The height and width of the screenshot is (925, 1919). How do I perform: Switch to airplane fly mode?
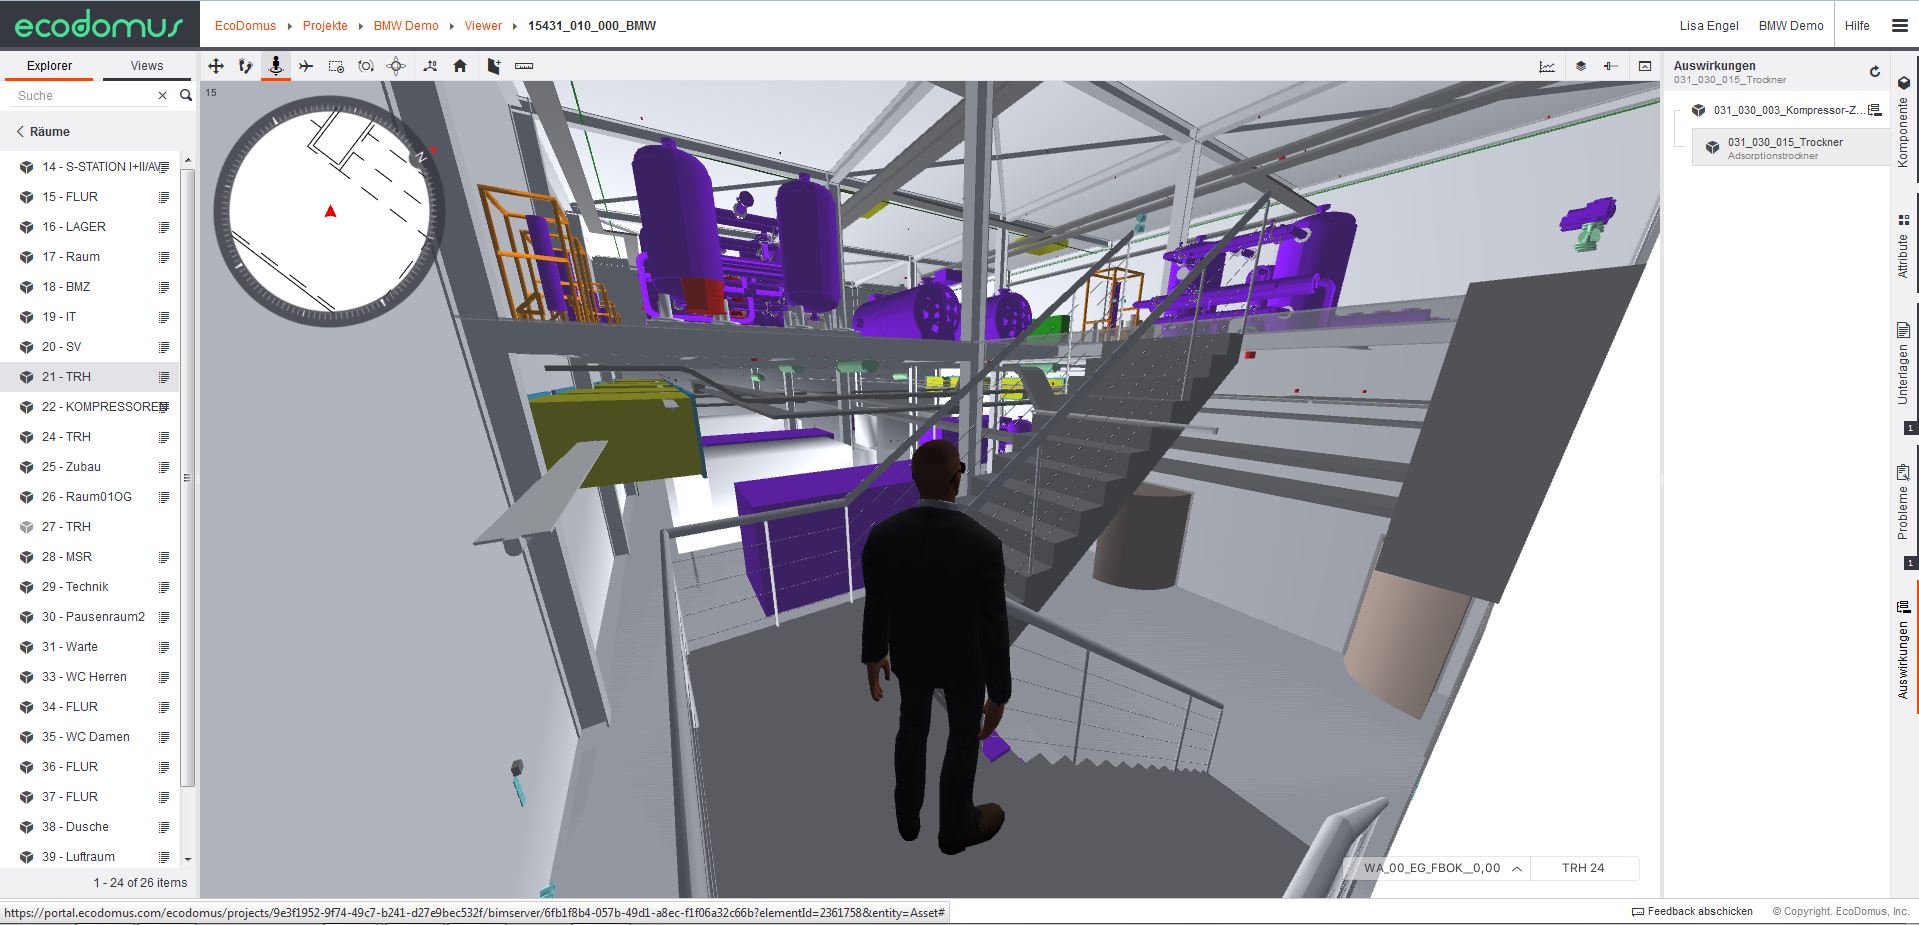[306, 66]
